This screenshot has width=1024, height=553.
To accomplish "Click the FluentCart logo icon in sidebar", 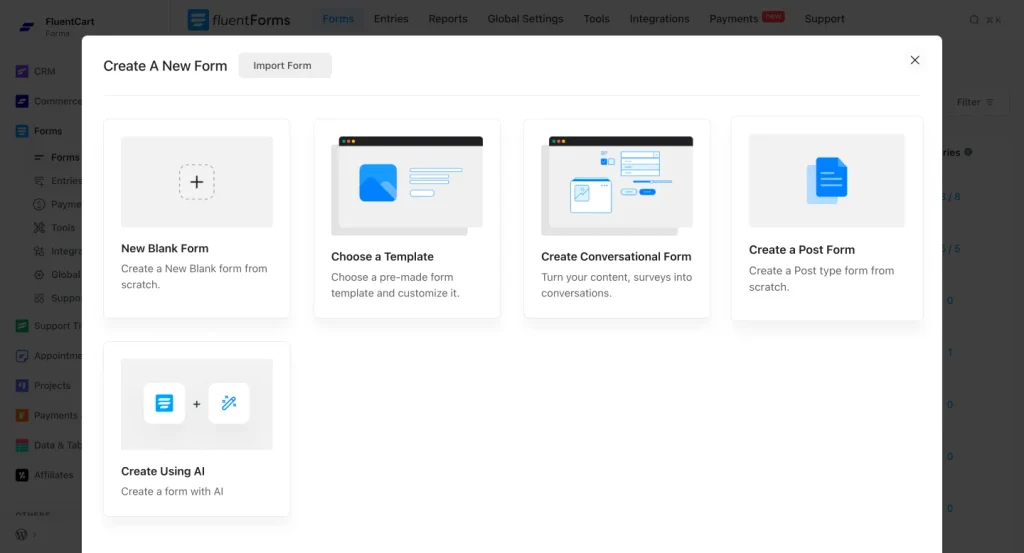I will point(27,27).
